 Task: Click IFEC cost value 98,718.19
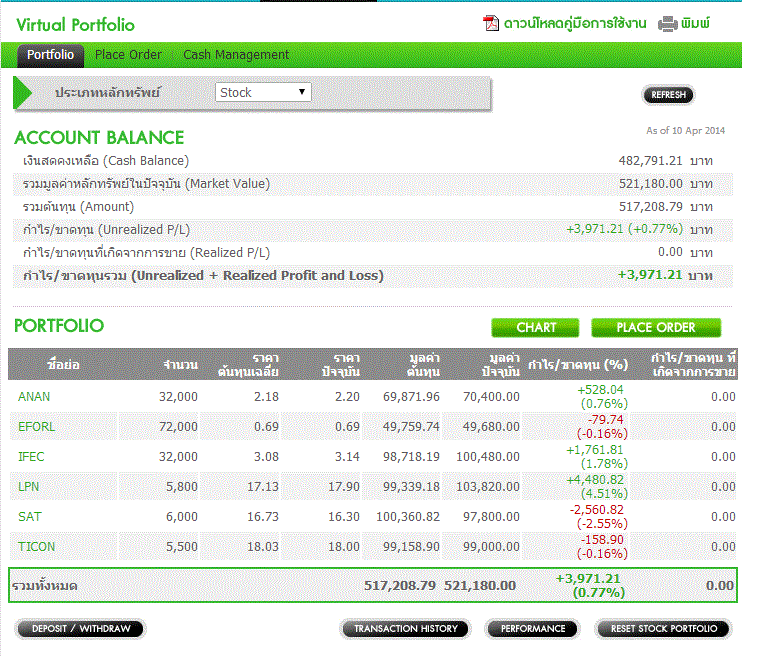[x=411, y=457]
